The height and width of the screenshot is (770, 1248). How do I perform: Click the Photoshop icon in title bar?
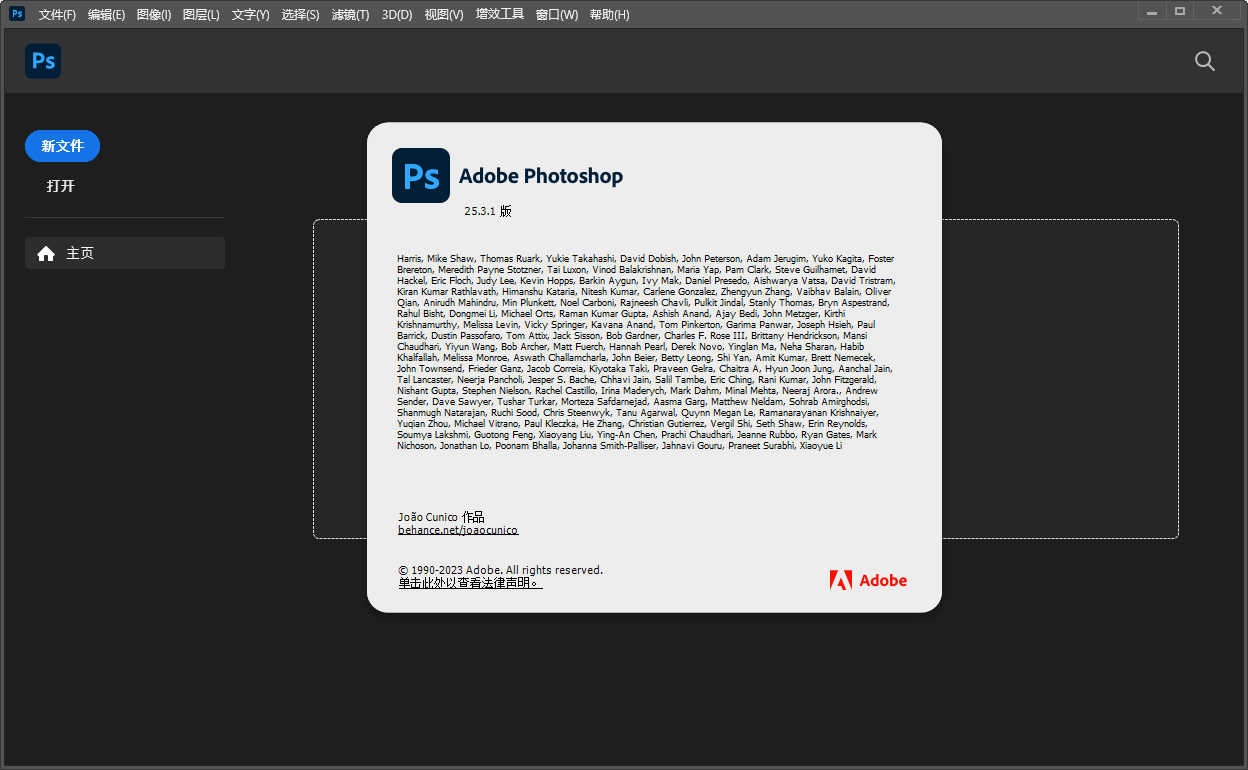pyautogui.click(x=17, y=14)
